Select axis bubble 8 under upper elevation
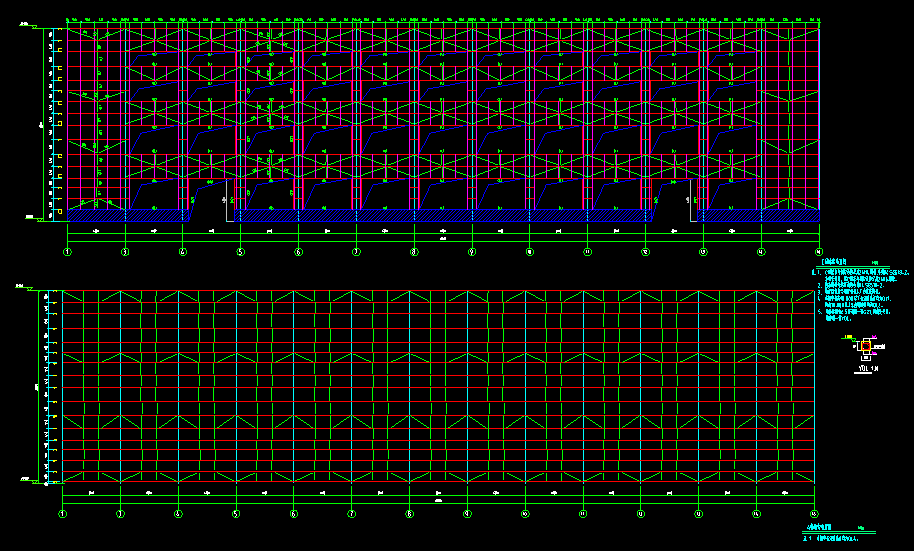This screenshot has width=914, height=551. click(x=414, y=252)
